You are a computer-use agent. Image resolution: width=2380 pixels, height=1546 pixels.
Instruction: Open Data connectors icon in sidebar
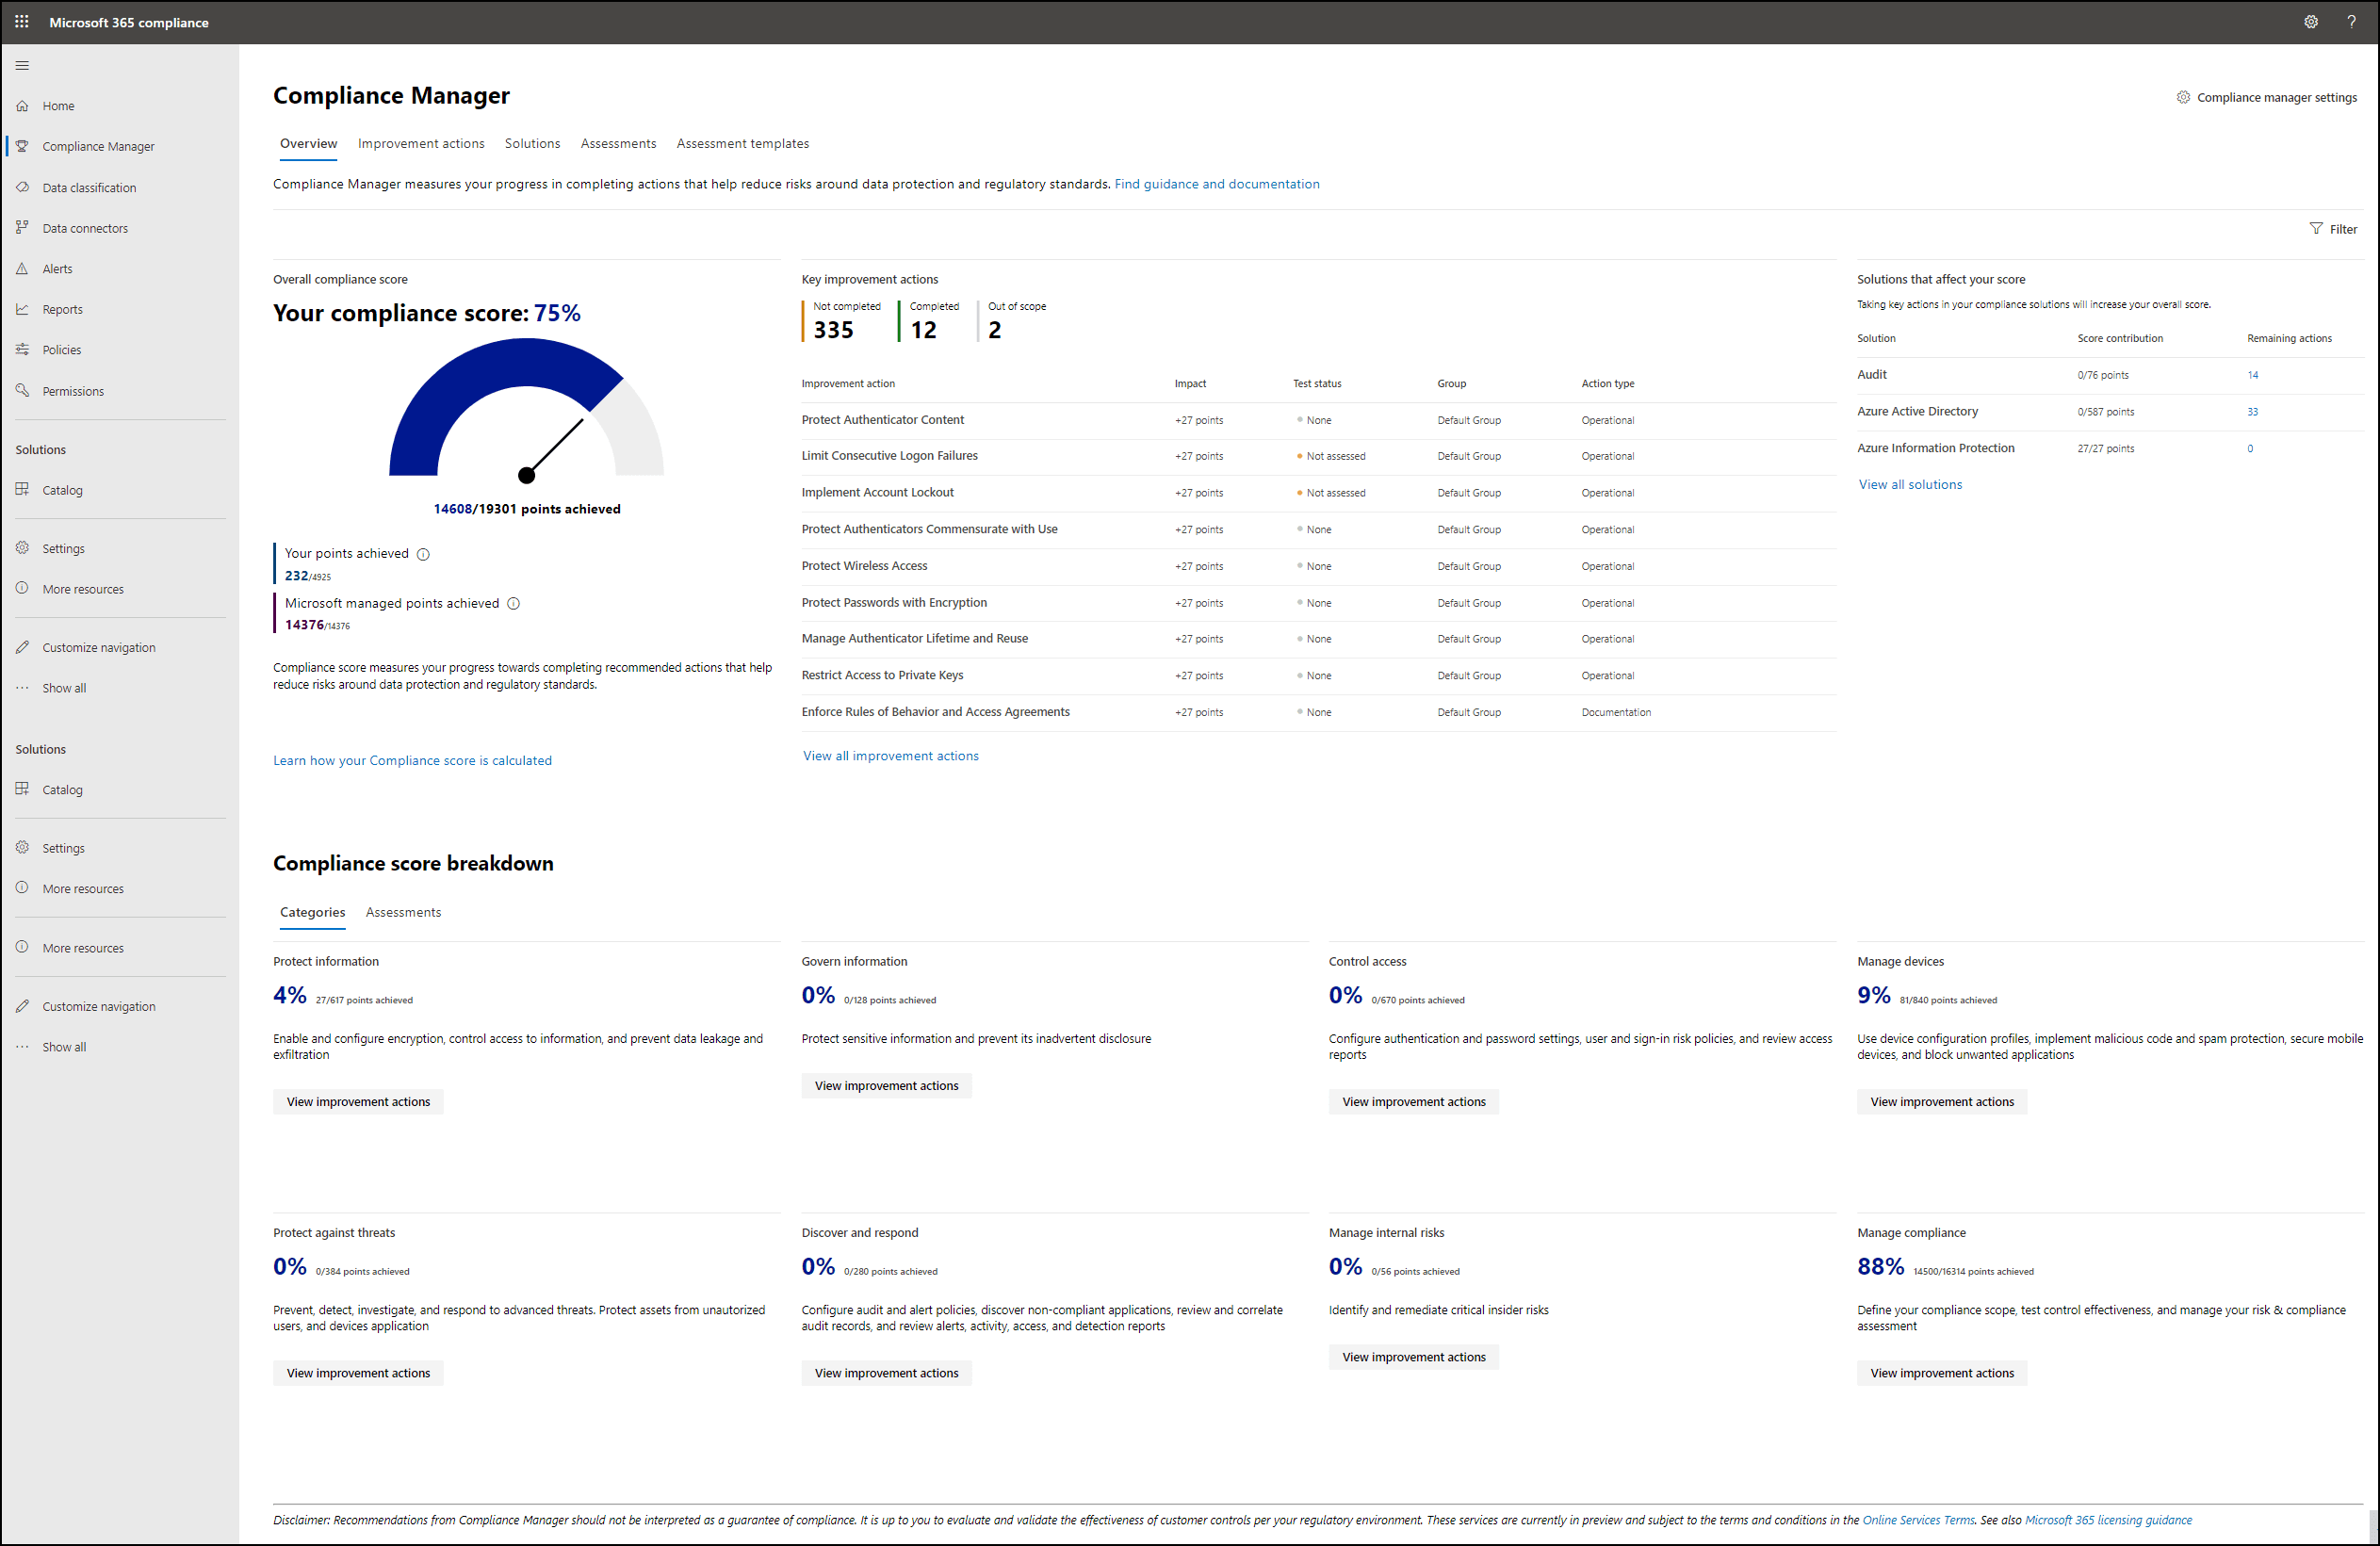click(x=22, y=227)
